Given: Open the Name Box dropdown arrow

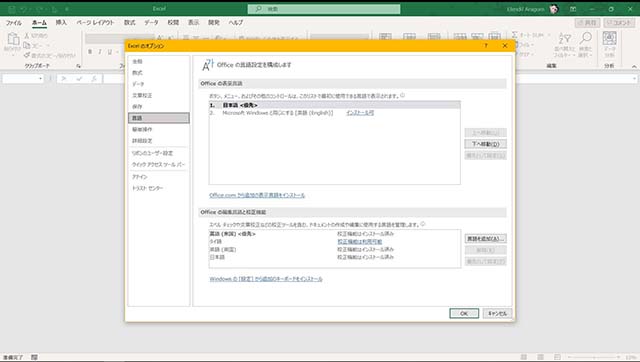Looking at the screenshot, I should (40, 78).
